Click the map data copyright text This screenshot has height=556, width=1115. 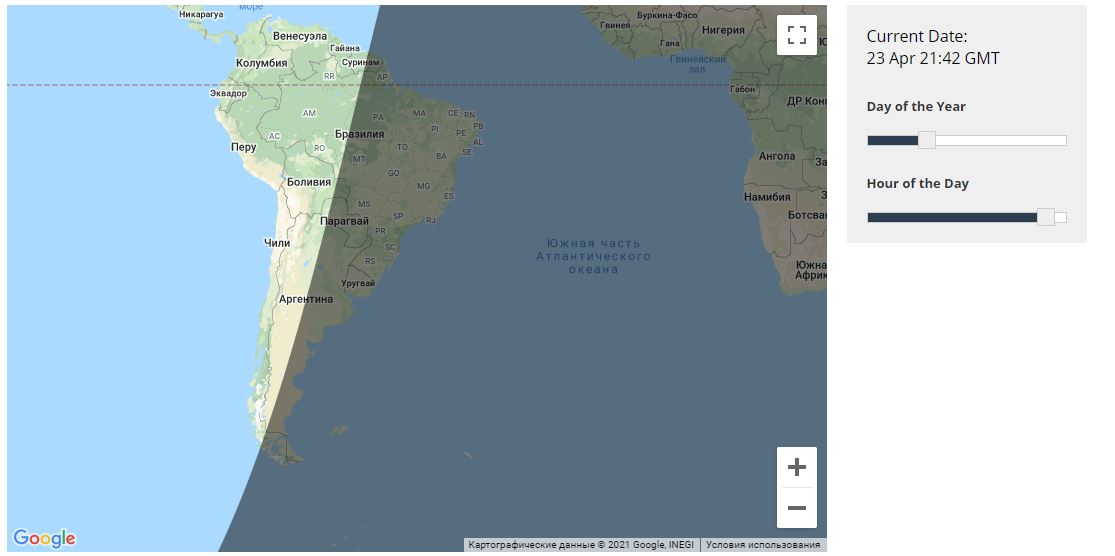pyautogui.click(x=580, y=545)
